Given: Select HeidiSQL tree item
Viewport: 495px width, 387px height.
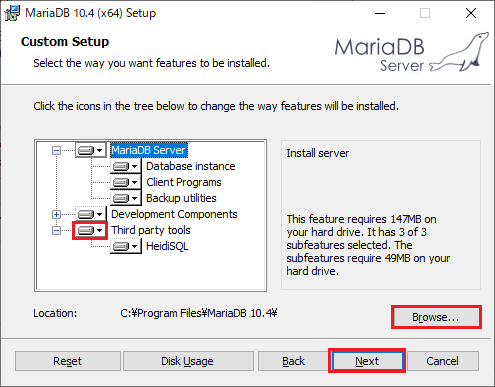Looking at the screenshot, I should (167, 247).
